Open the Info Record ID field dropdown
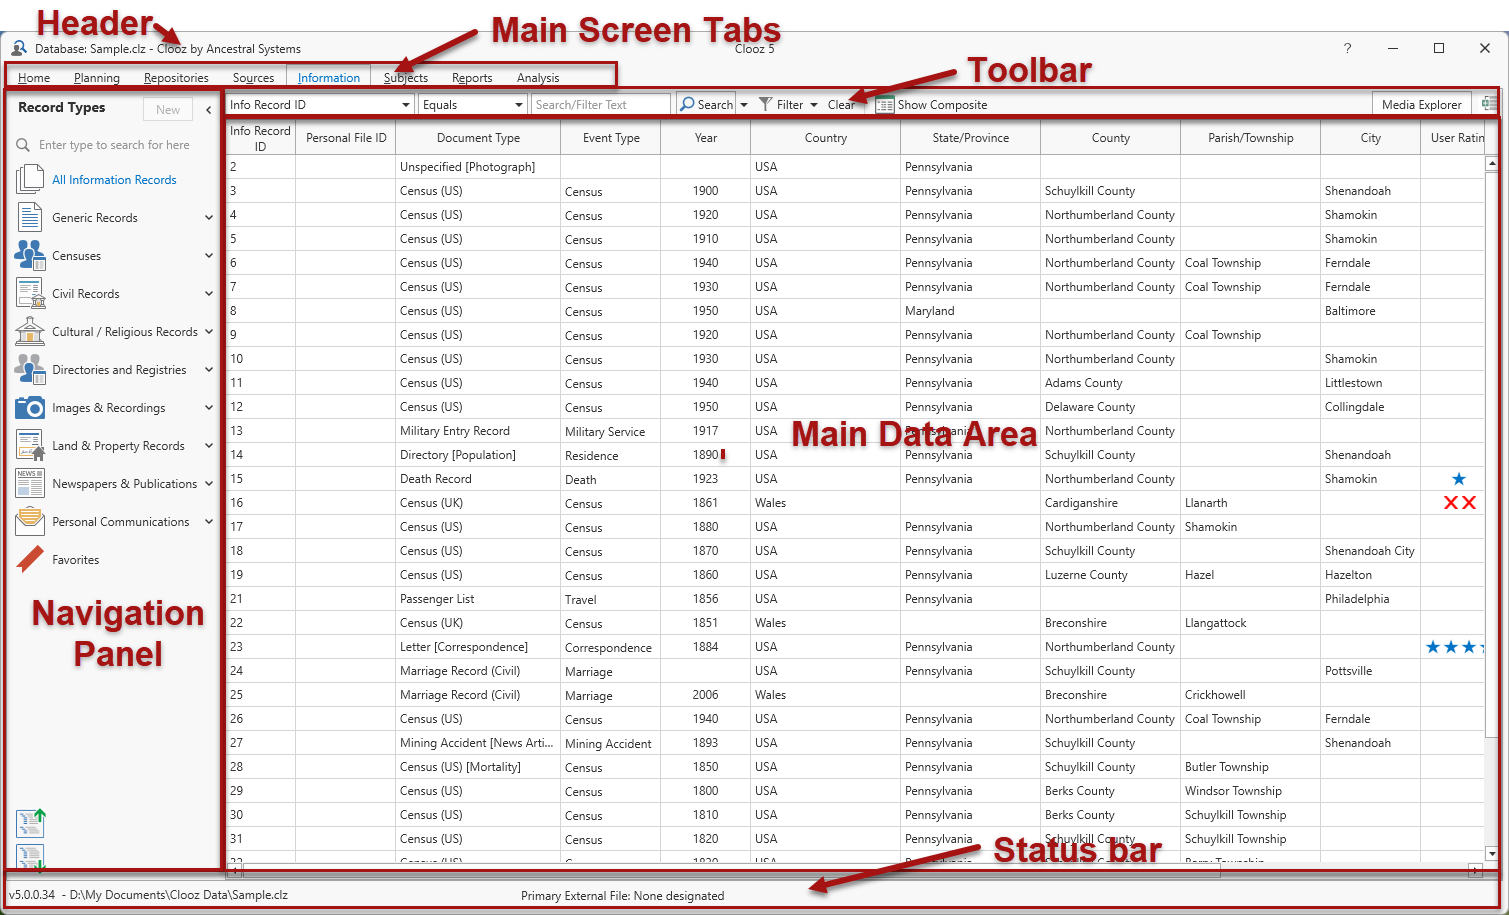Viewport: 1509px width, 915px height. coord(406,105)
